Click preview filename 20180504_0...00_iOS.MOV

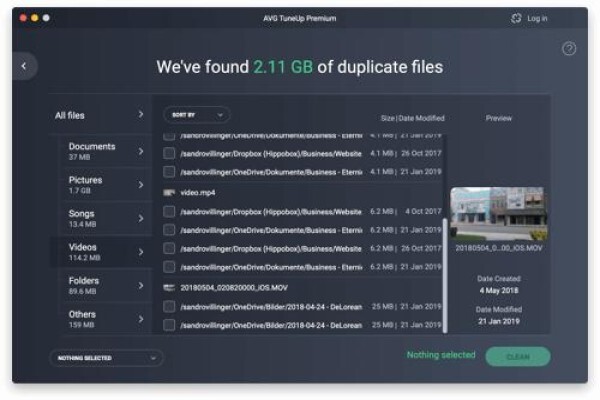click(x=499, y=248)
